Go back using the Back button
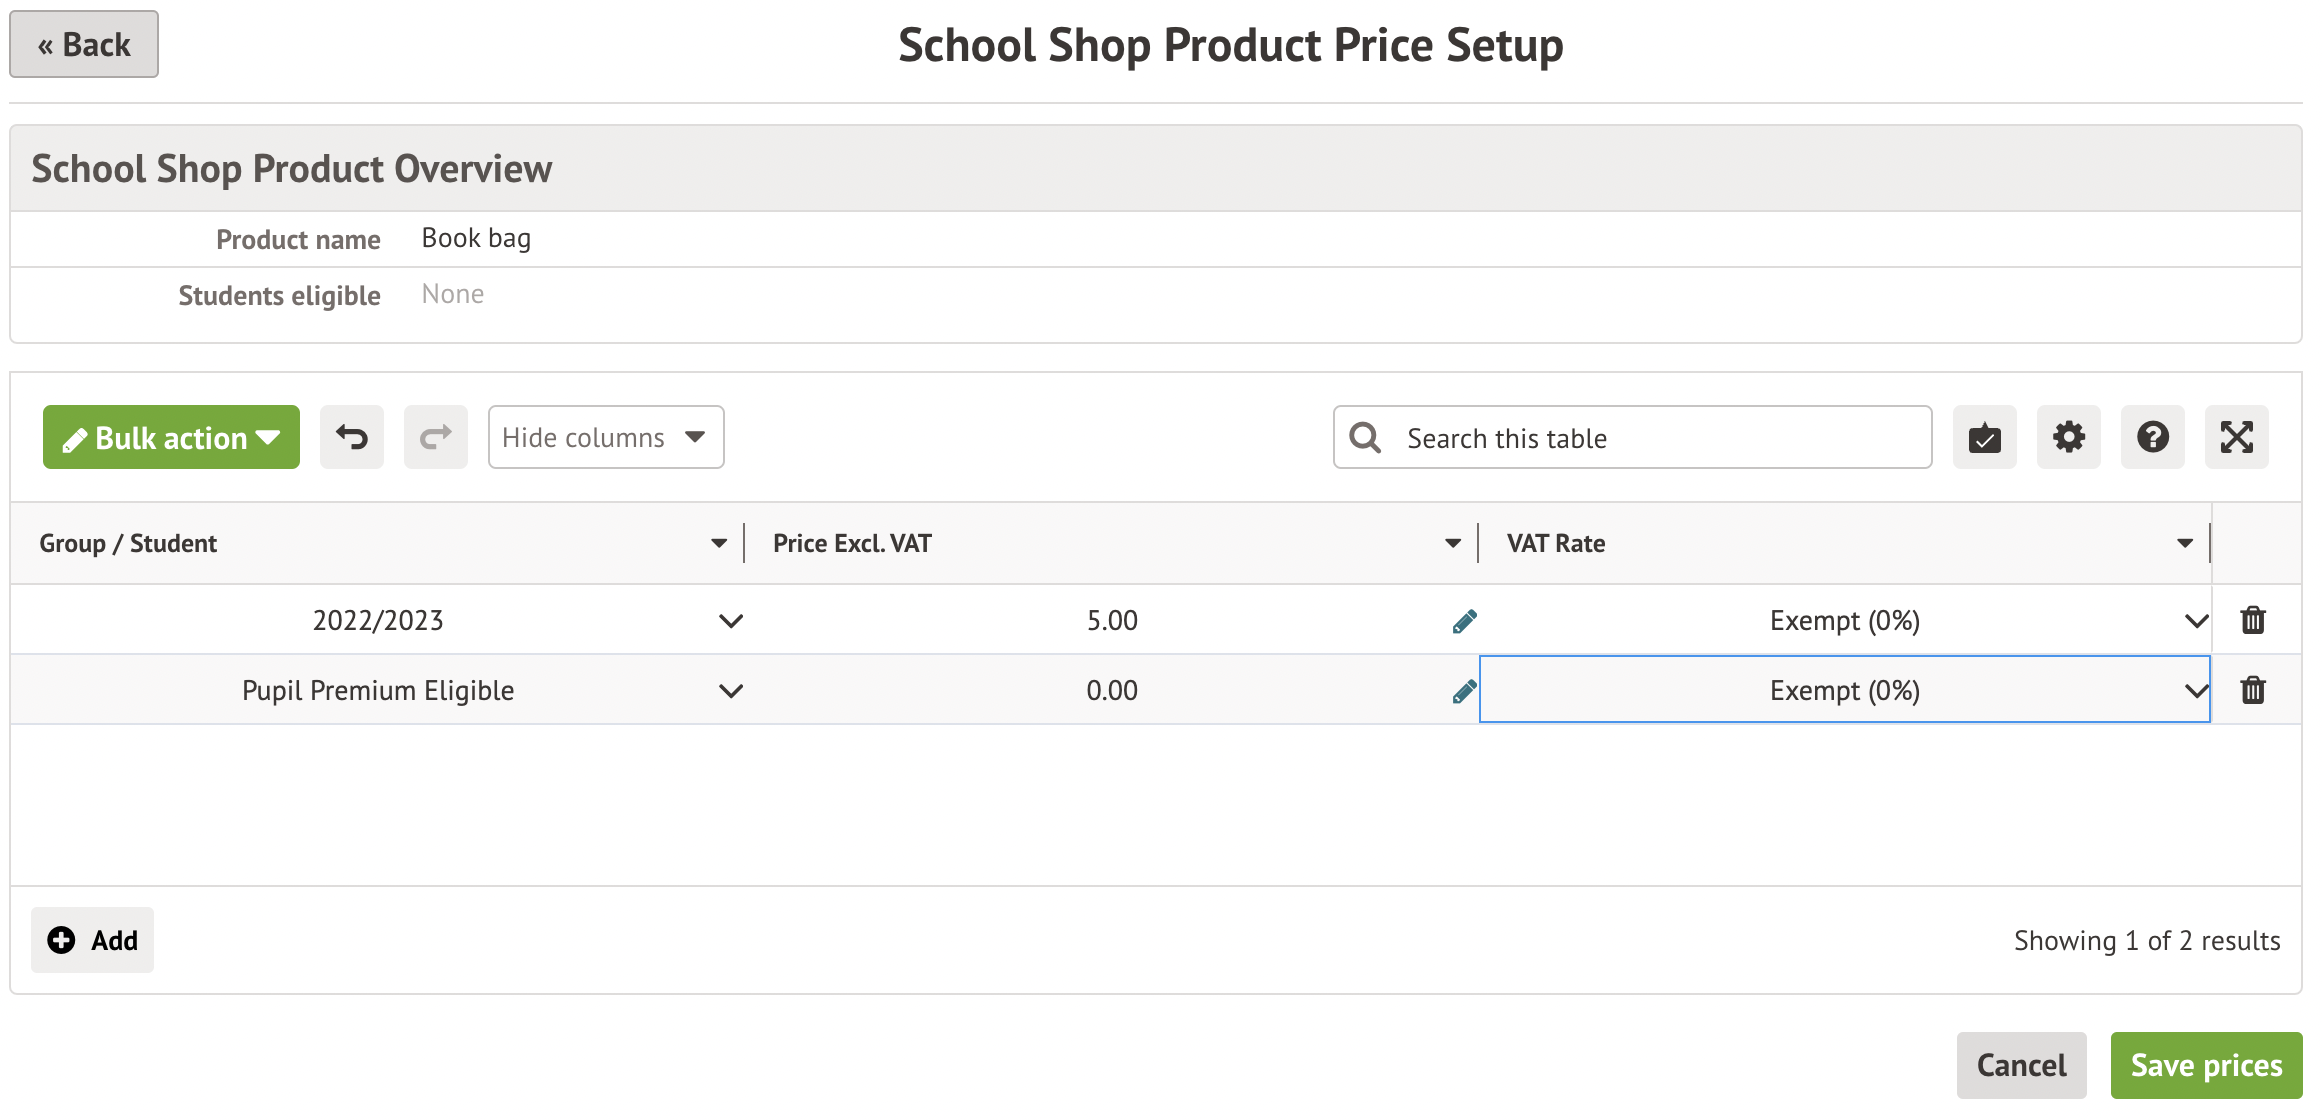This screenshot has height=1120, width=2322. 84,44
